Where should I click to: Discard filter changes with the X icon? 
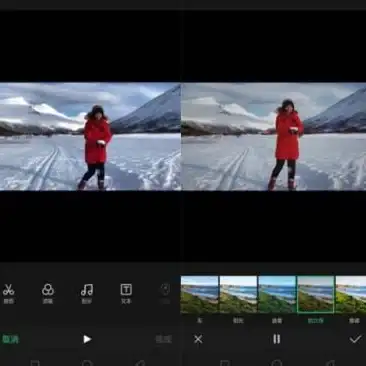point(198,339)
